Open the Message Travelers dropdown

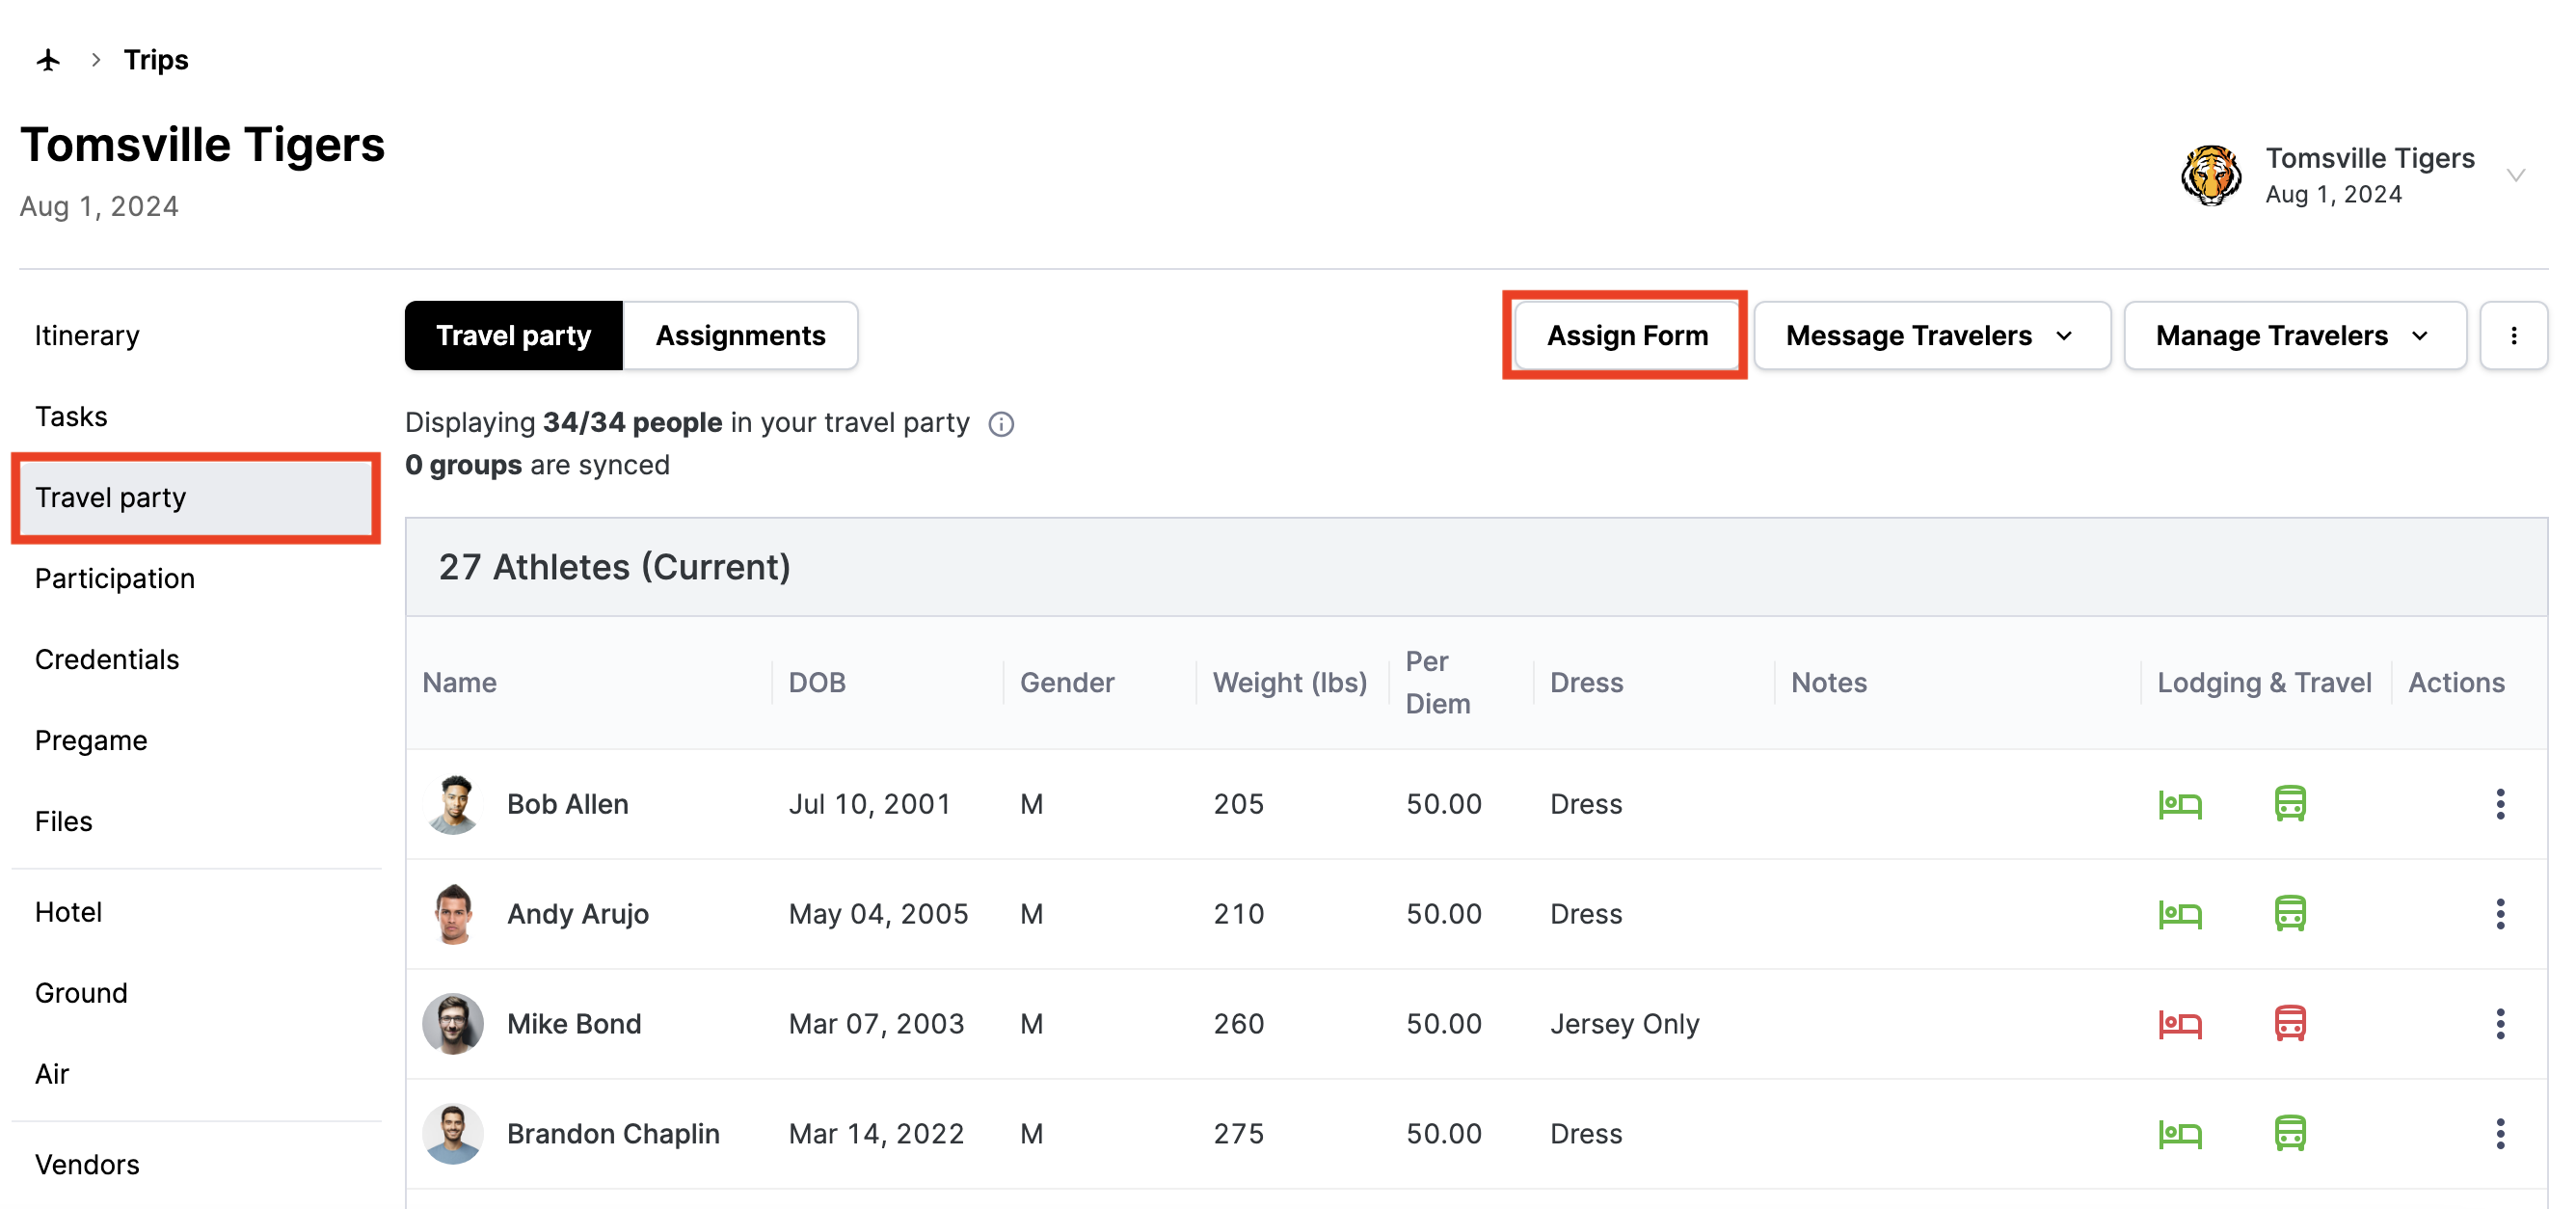tap(1931, 335)
